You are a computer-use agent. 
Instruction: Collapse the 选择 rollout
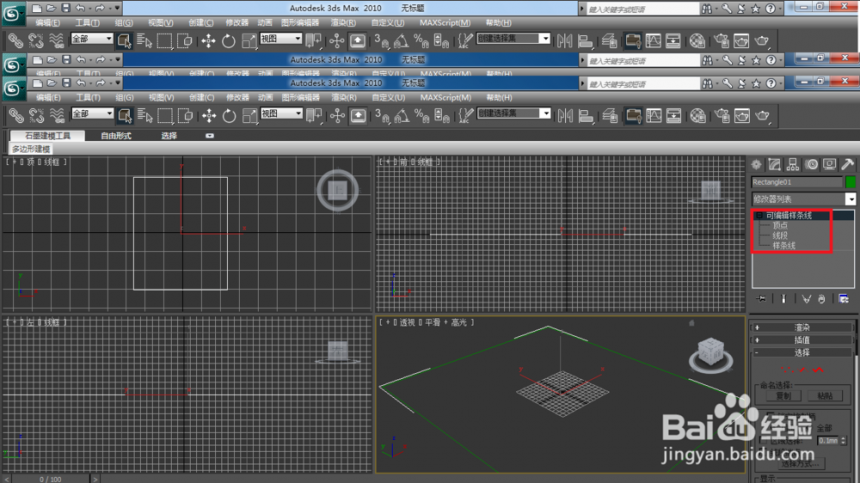(x=802, y=353)
